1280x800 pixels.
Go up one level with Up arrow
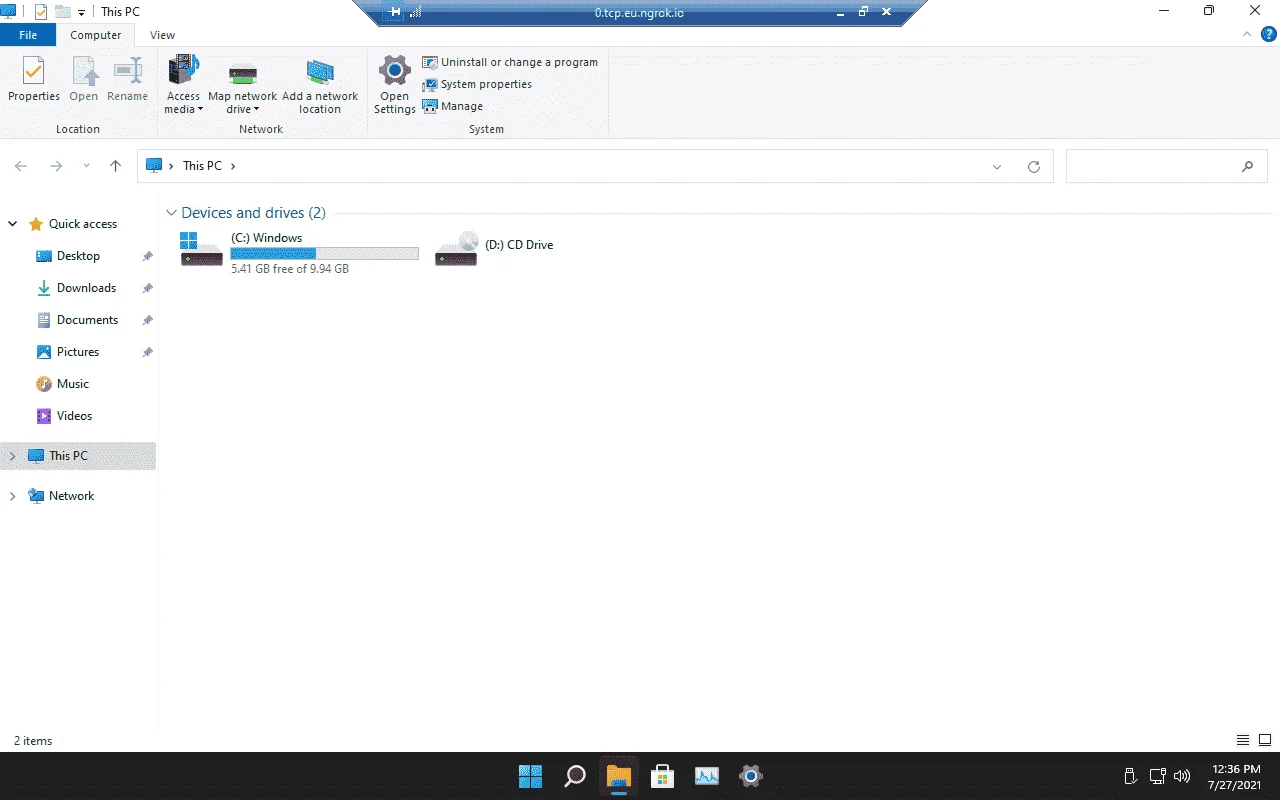pos(116,166)
